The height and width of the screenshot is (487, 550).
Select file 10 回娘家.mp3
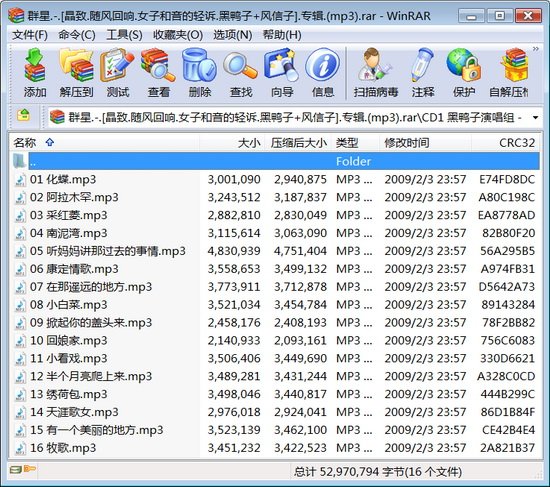tap(275, 341)
